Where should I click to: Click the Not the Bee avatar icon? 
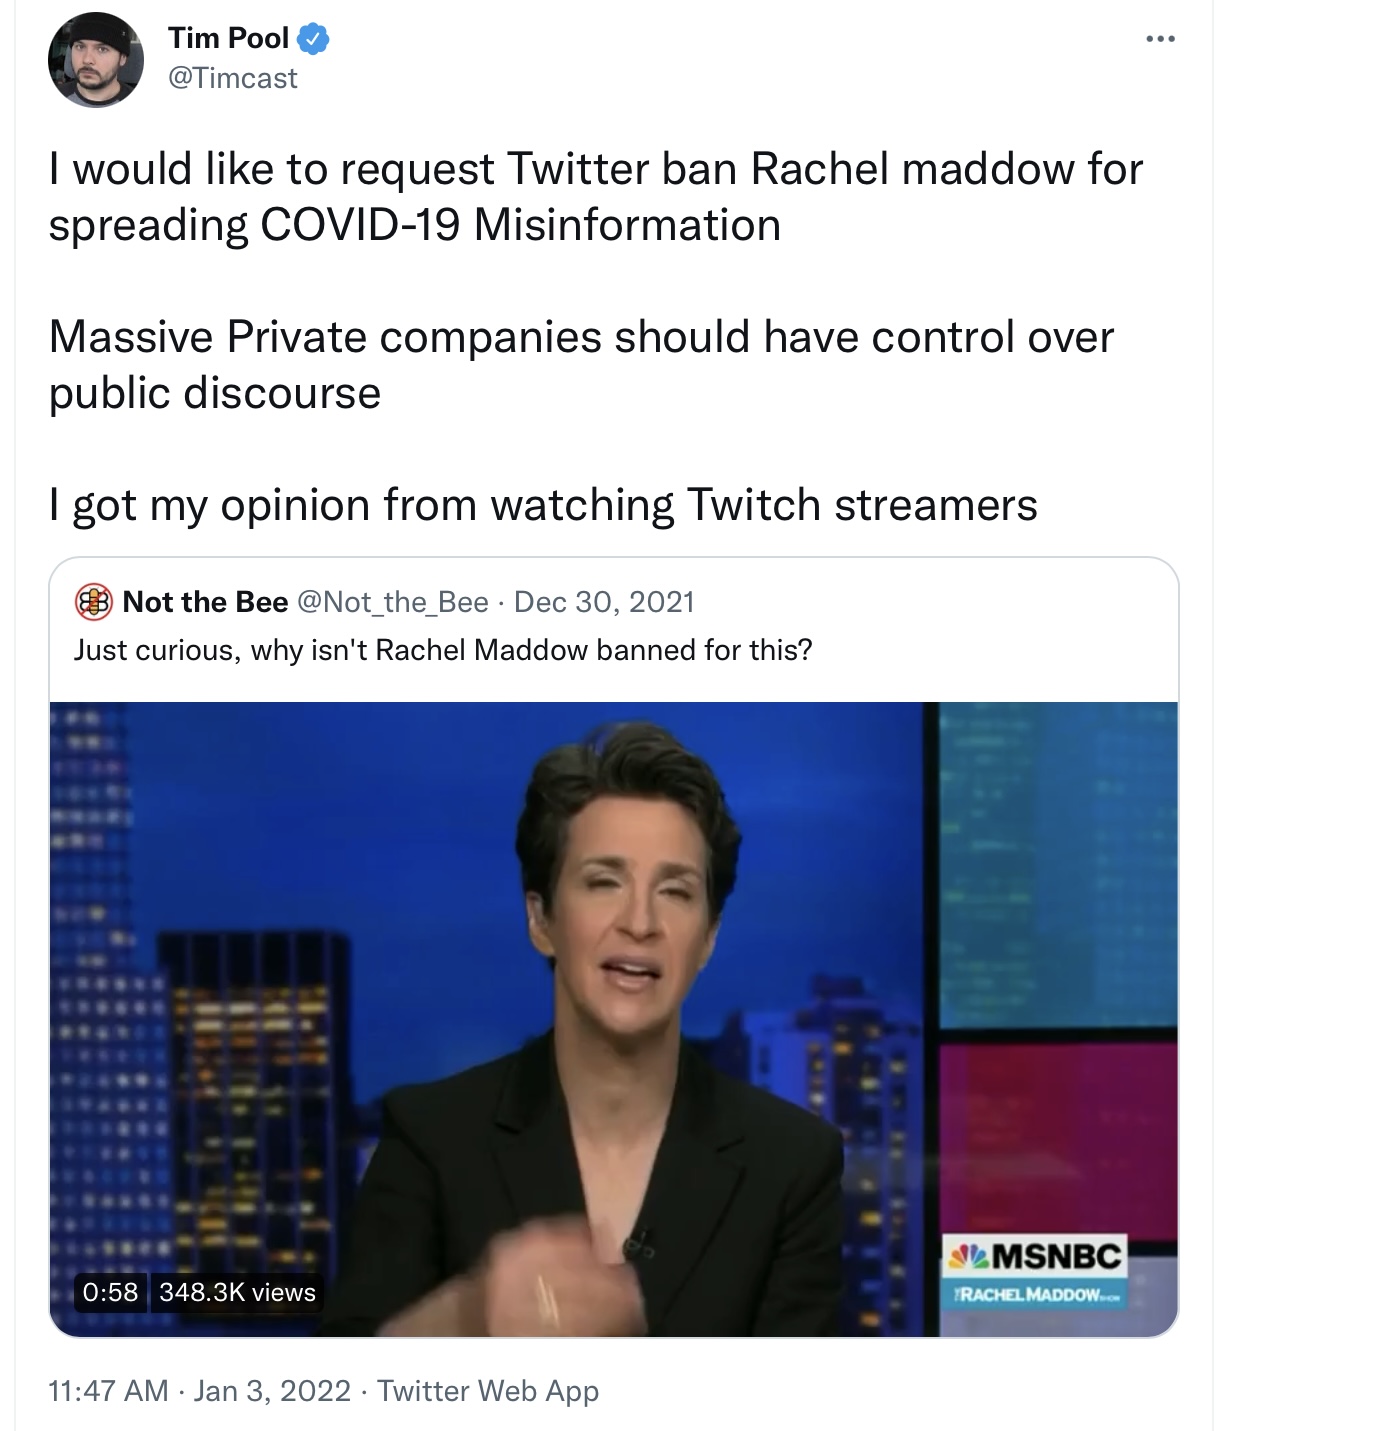[93, 602]
